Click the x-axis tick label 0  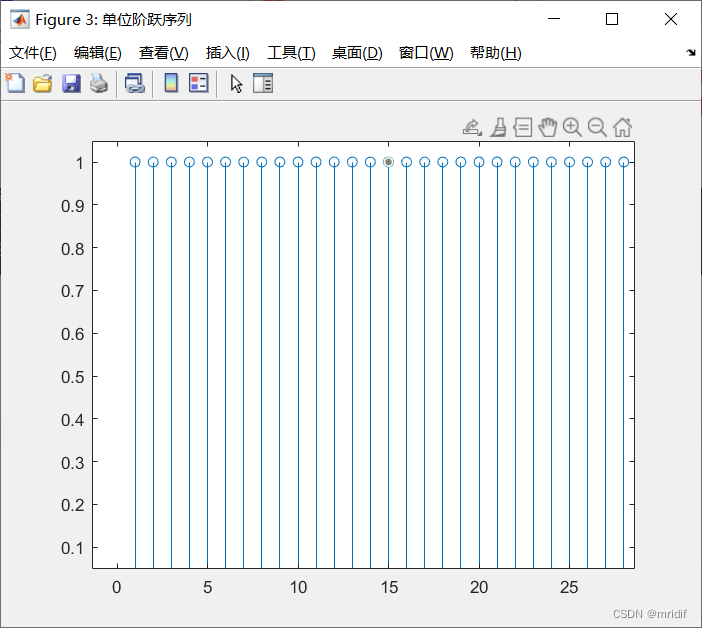pyautogui.click(x=117, y=587)
